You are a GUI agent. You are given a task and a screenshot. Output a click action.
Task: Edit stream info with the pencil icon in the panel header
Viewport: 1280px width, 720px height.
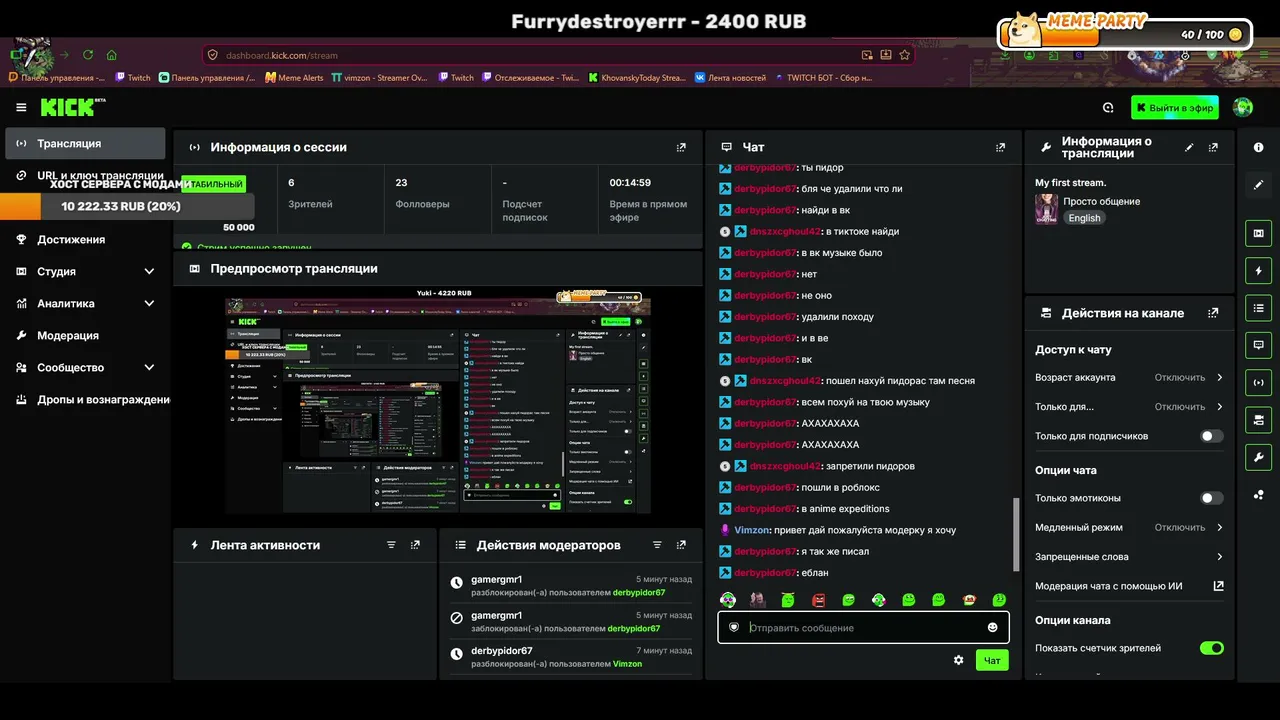[x=1189, y=147]
